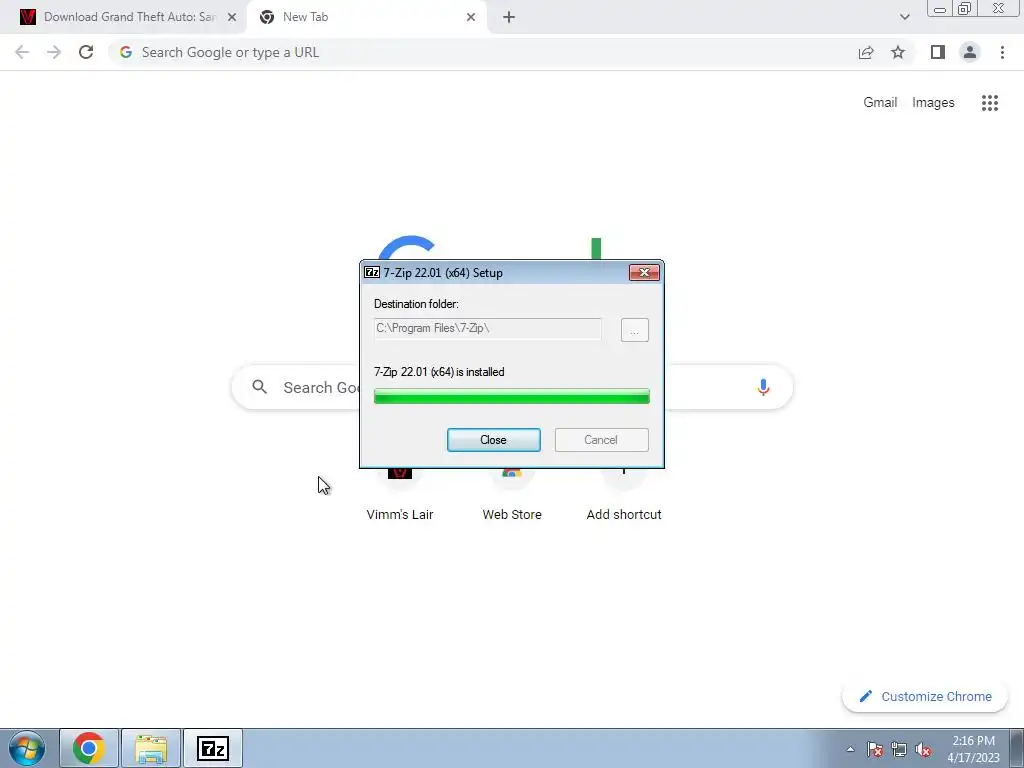Click "7-Zip 22.01 (x64) is installed" text
The height and width of the screenshot is (768, 1024).
(x=439, y=372)
